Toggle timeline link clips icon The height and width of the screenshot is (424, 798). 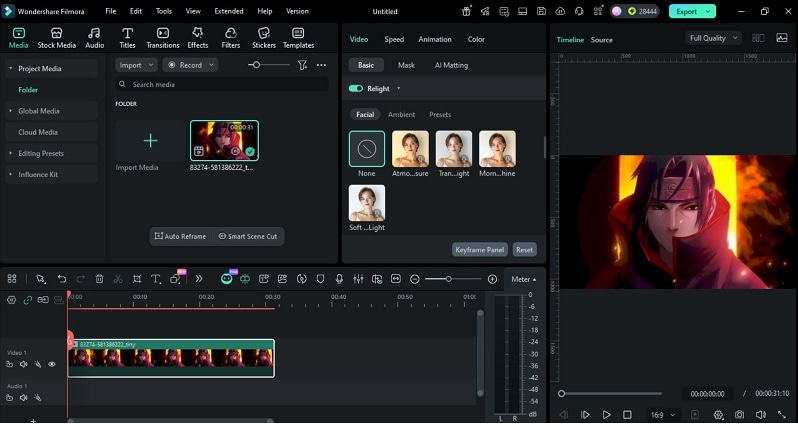click(27, 300)
